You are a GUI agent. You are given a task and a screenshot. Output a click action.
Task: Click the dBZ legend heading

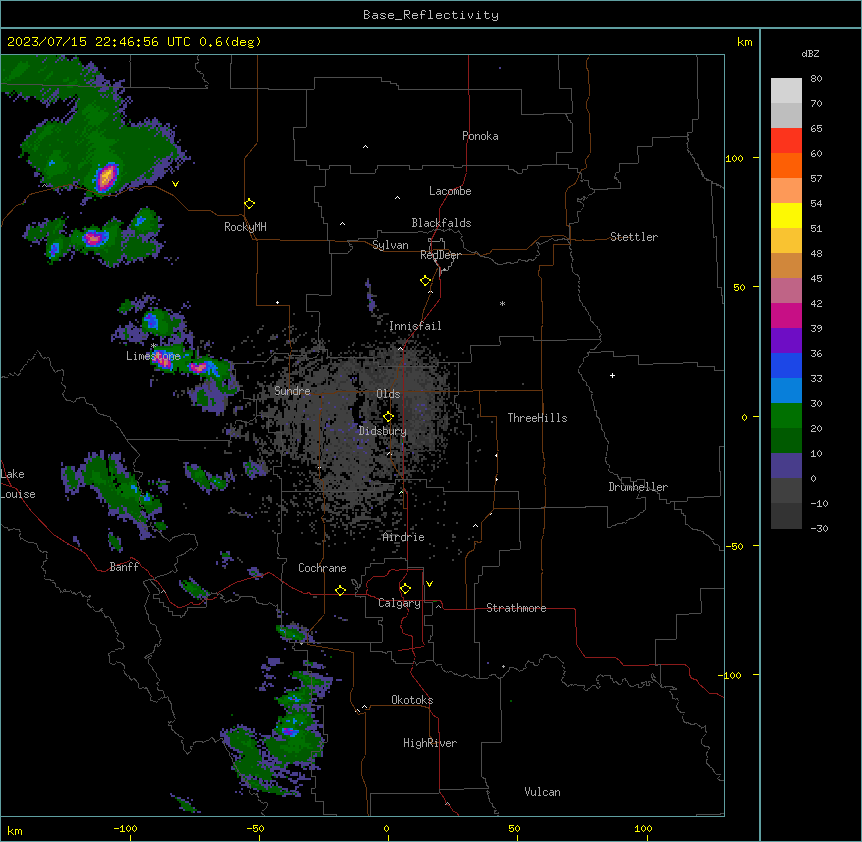(810, 54)
